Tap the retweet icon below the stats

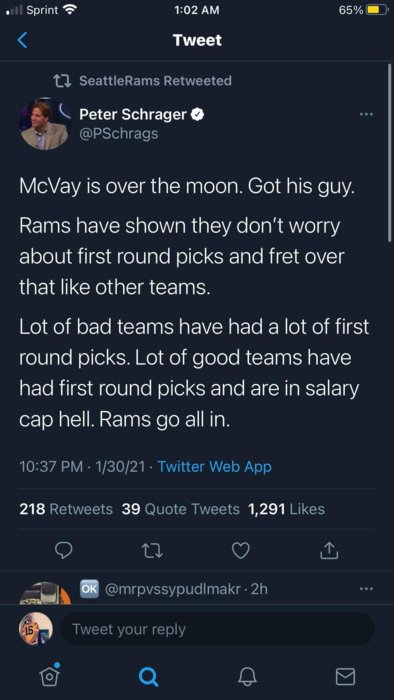coord(152,550)
